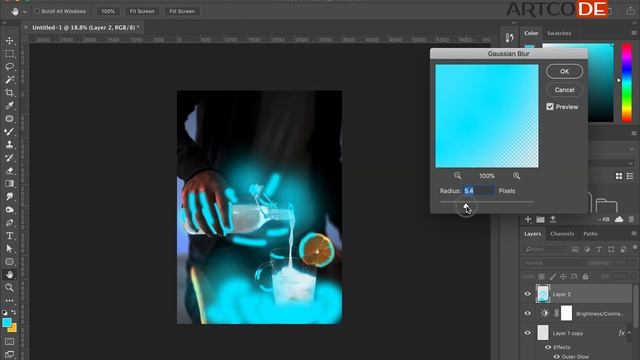
Task: Select the Layers tab
Action: [532, 234]
